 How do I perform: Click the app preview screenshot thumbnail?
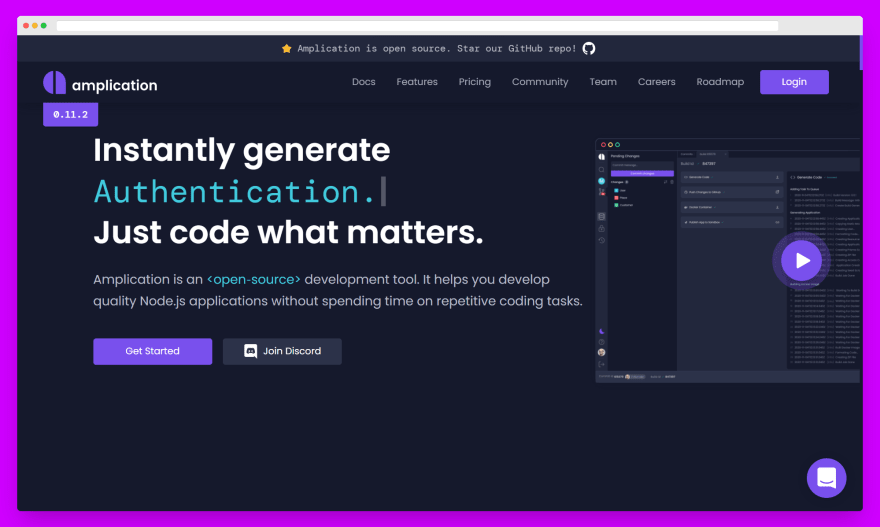click(727, 260)
